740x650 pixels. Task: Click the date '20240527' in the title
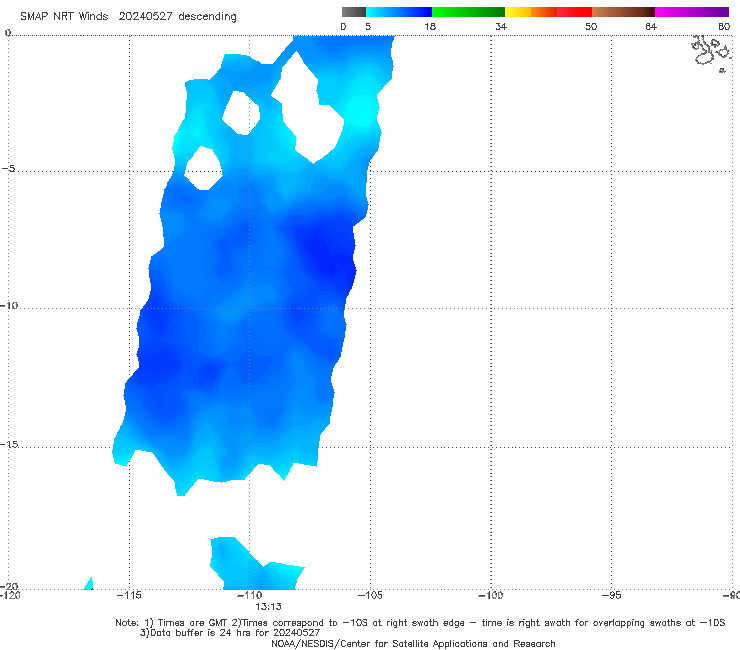145,17
